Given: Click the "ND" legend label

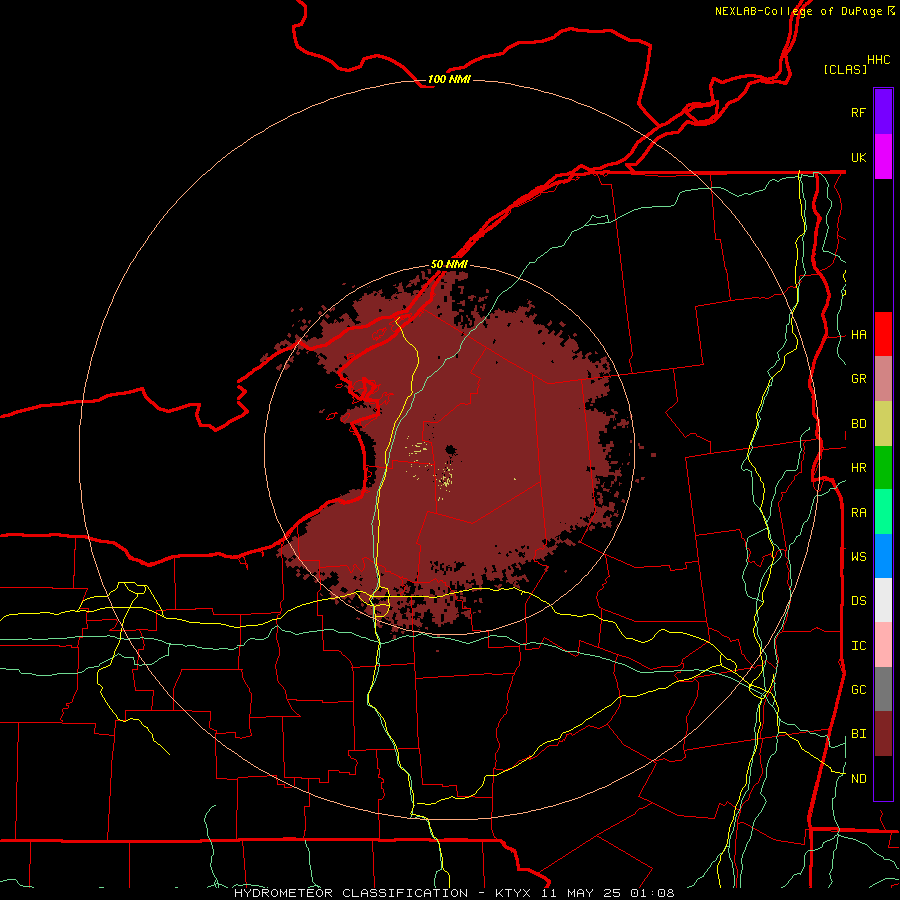Looking at the screenshot, I should click(x=858, y=779).
